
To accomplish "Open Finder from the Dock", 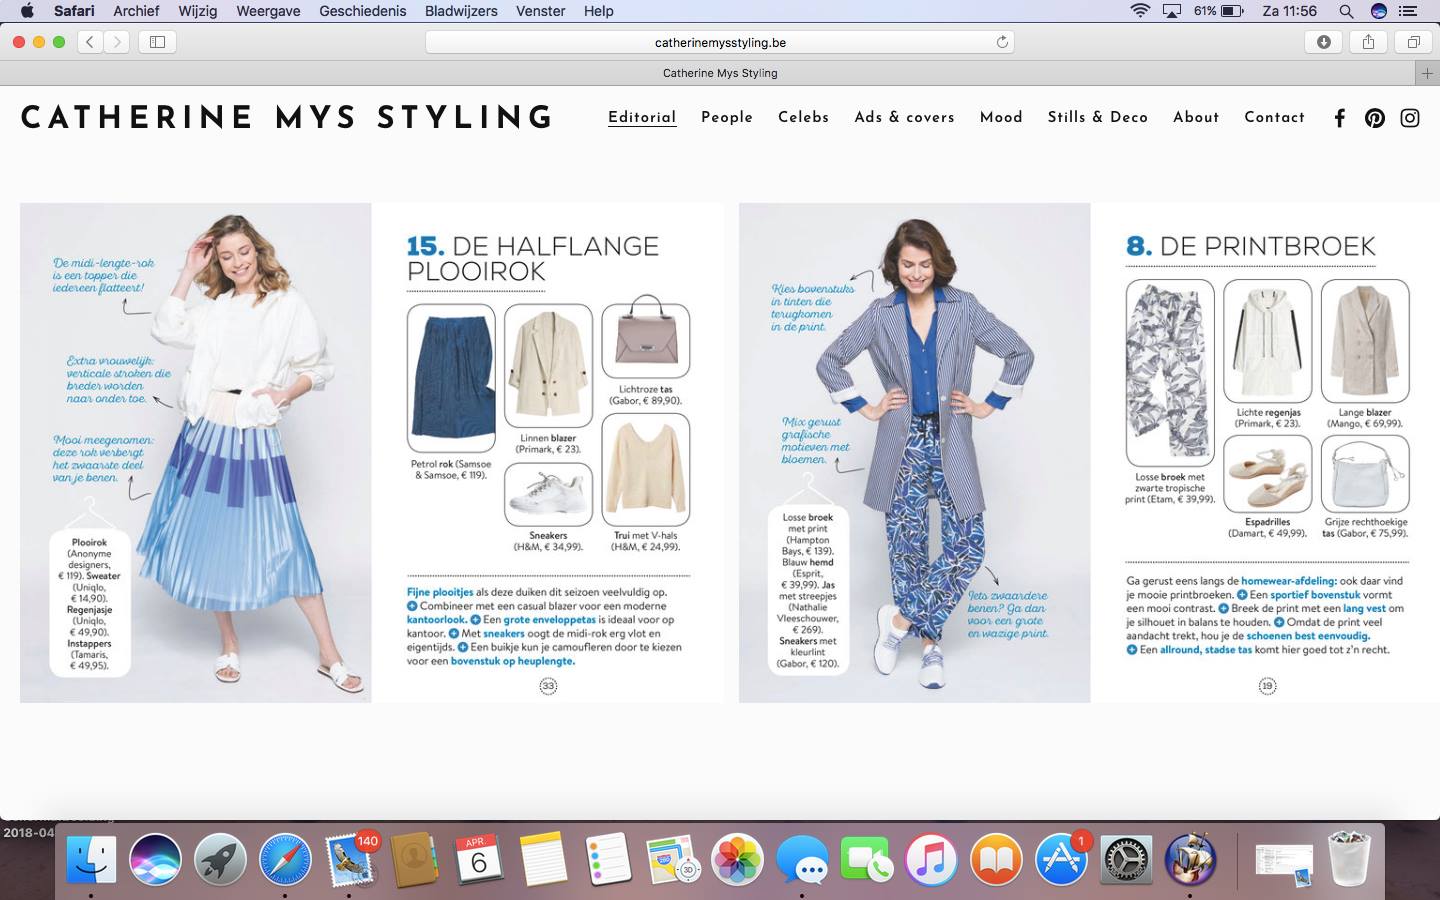I will coord(91,859).
